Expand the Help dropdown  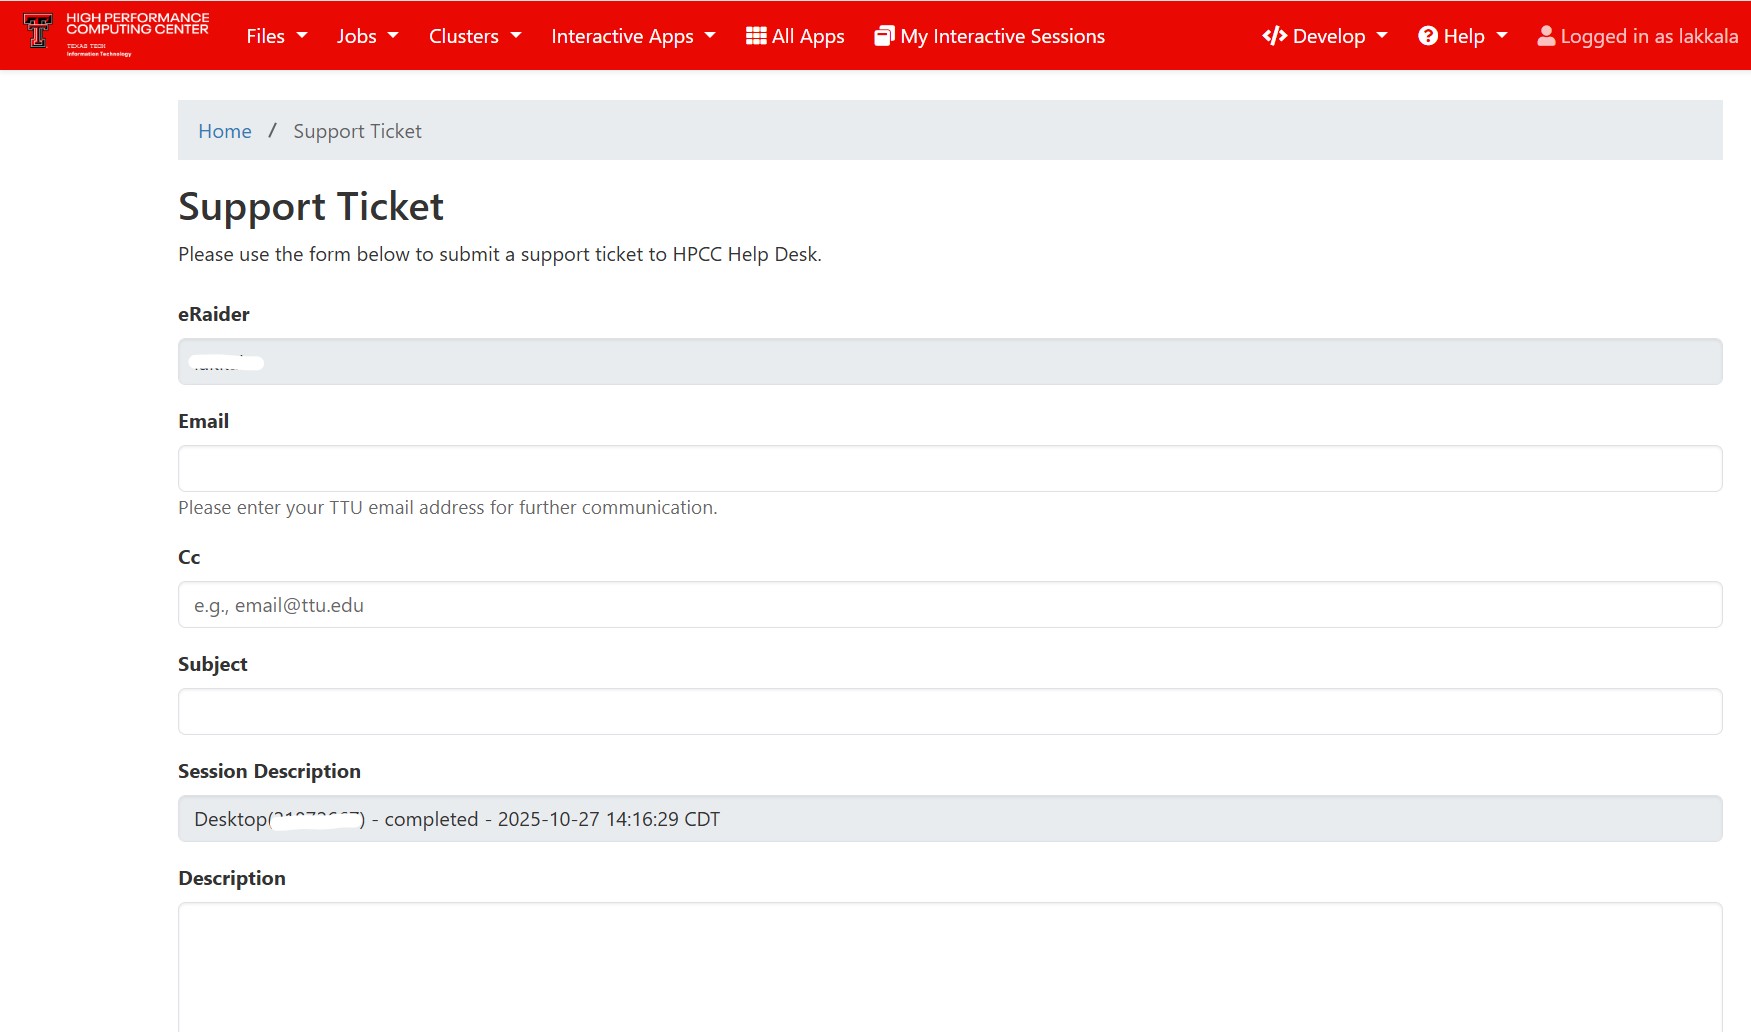(x=1462, y=35)
